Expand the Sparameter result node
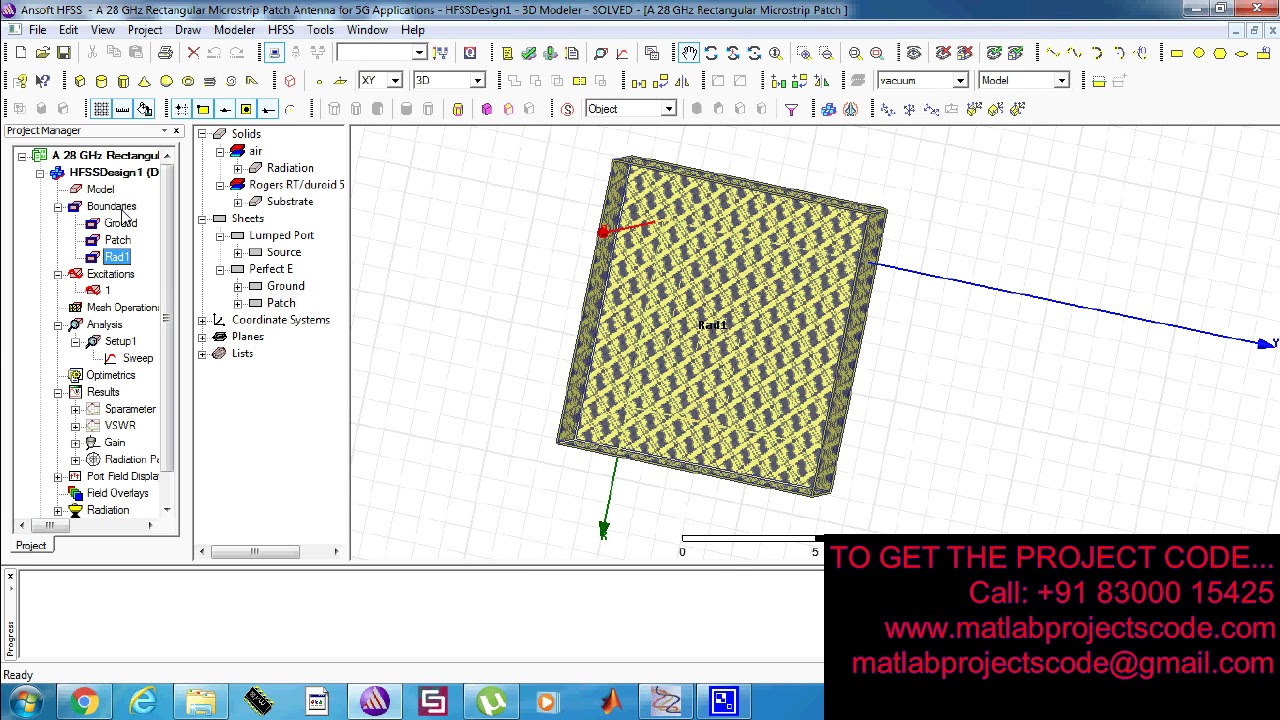 [76, 409]
